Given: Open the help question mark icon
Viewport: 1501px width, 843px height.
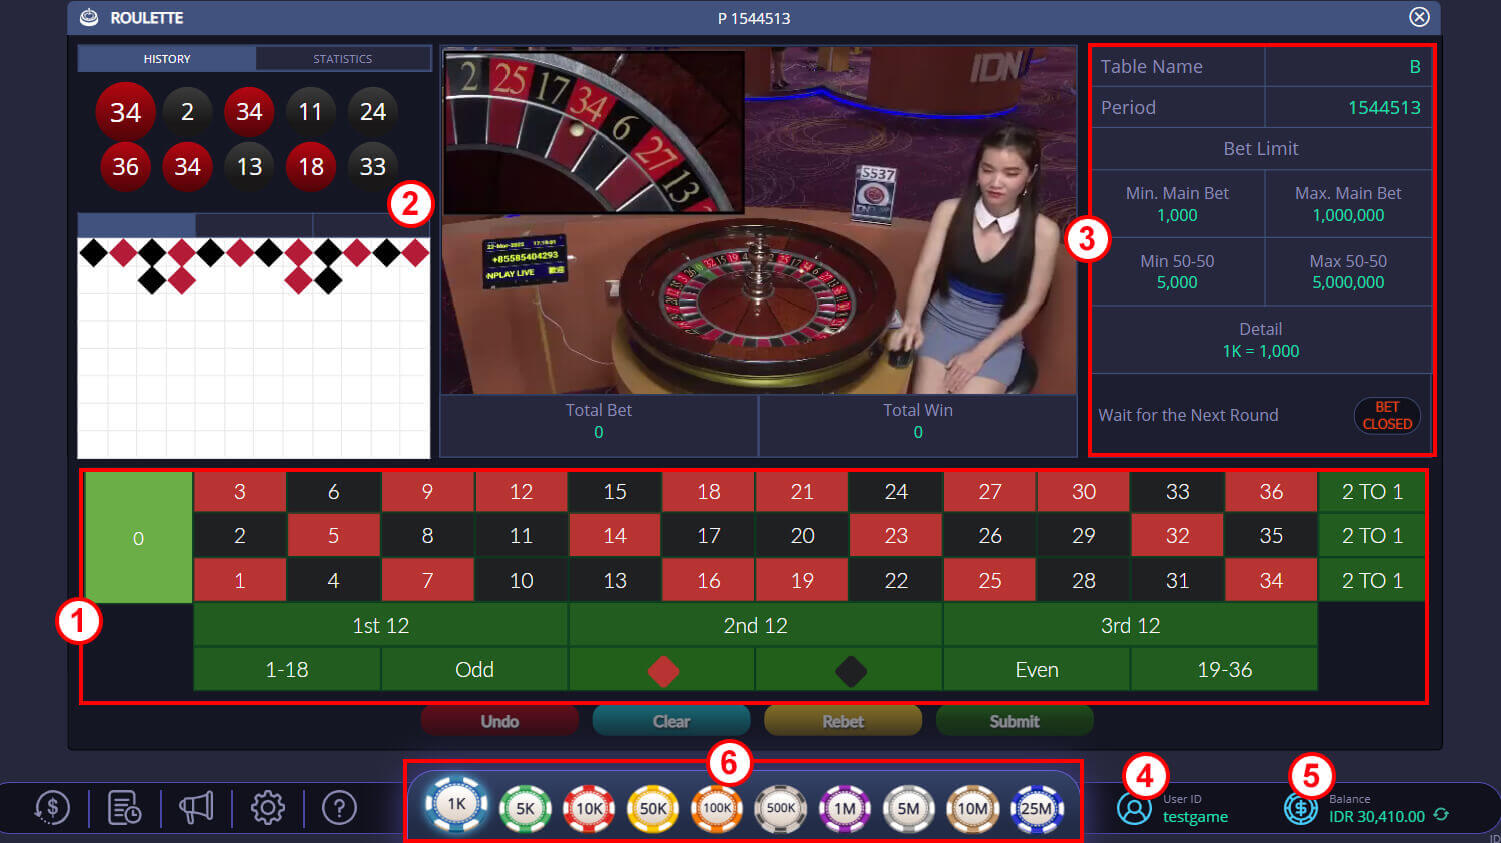Looking at the screenshot, I should (x=340, y=807).
